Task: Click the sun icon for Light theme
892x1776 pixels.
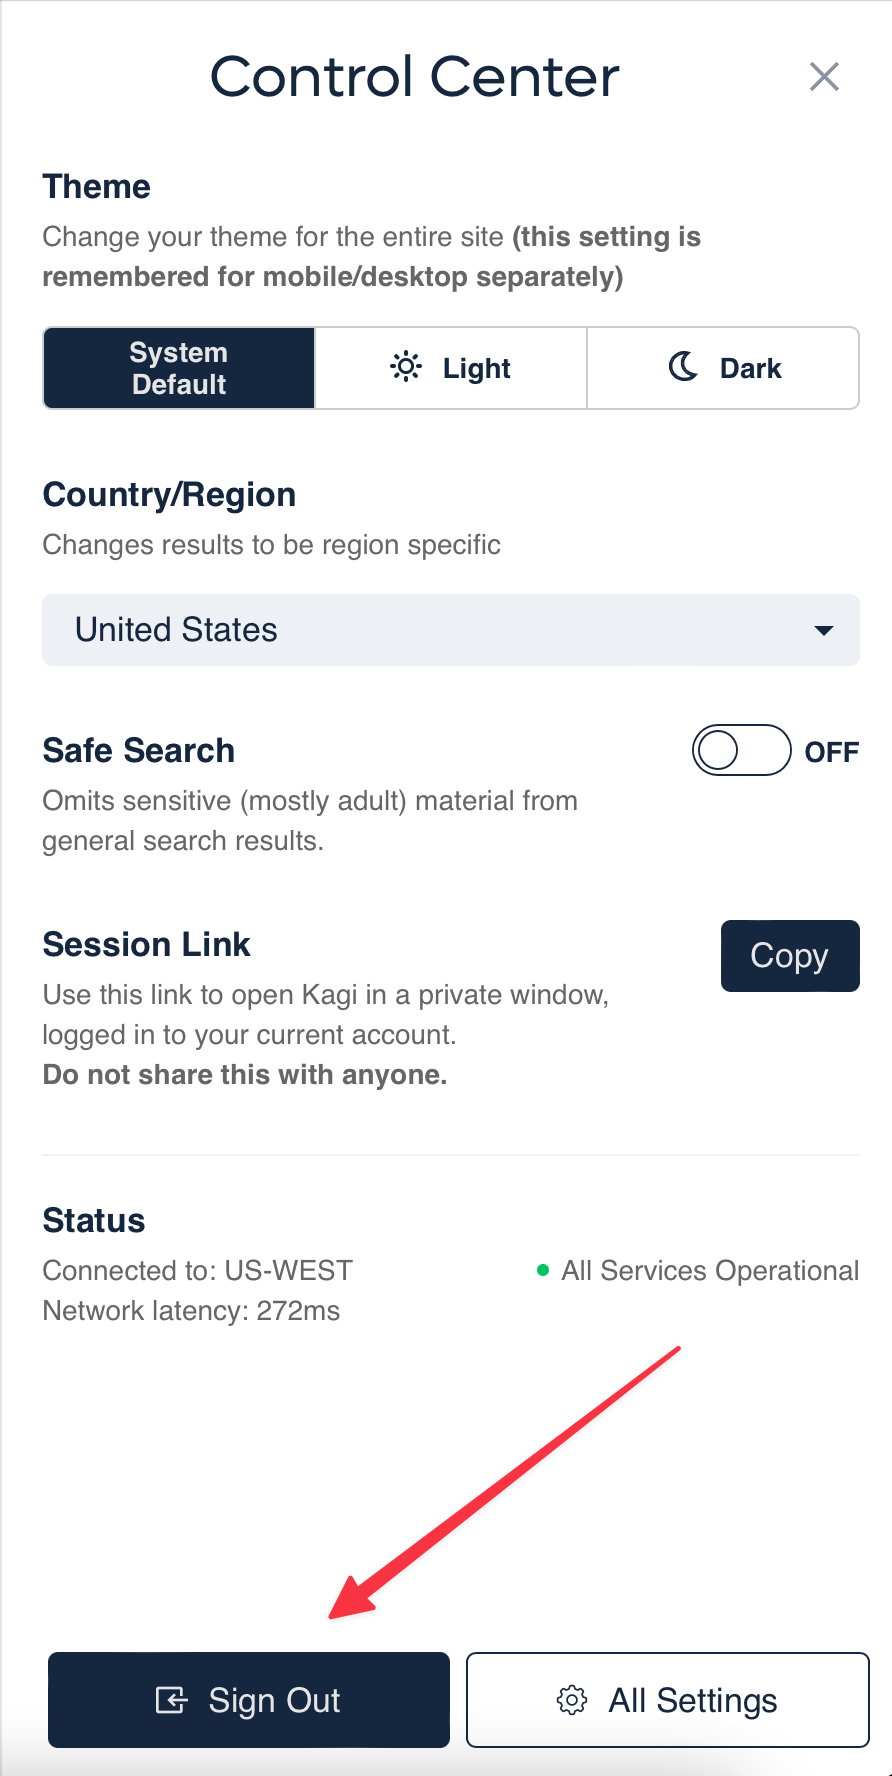Action: click(x=406, y=368)
